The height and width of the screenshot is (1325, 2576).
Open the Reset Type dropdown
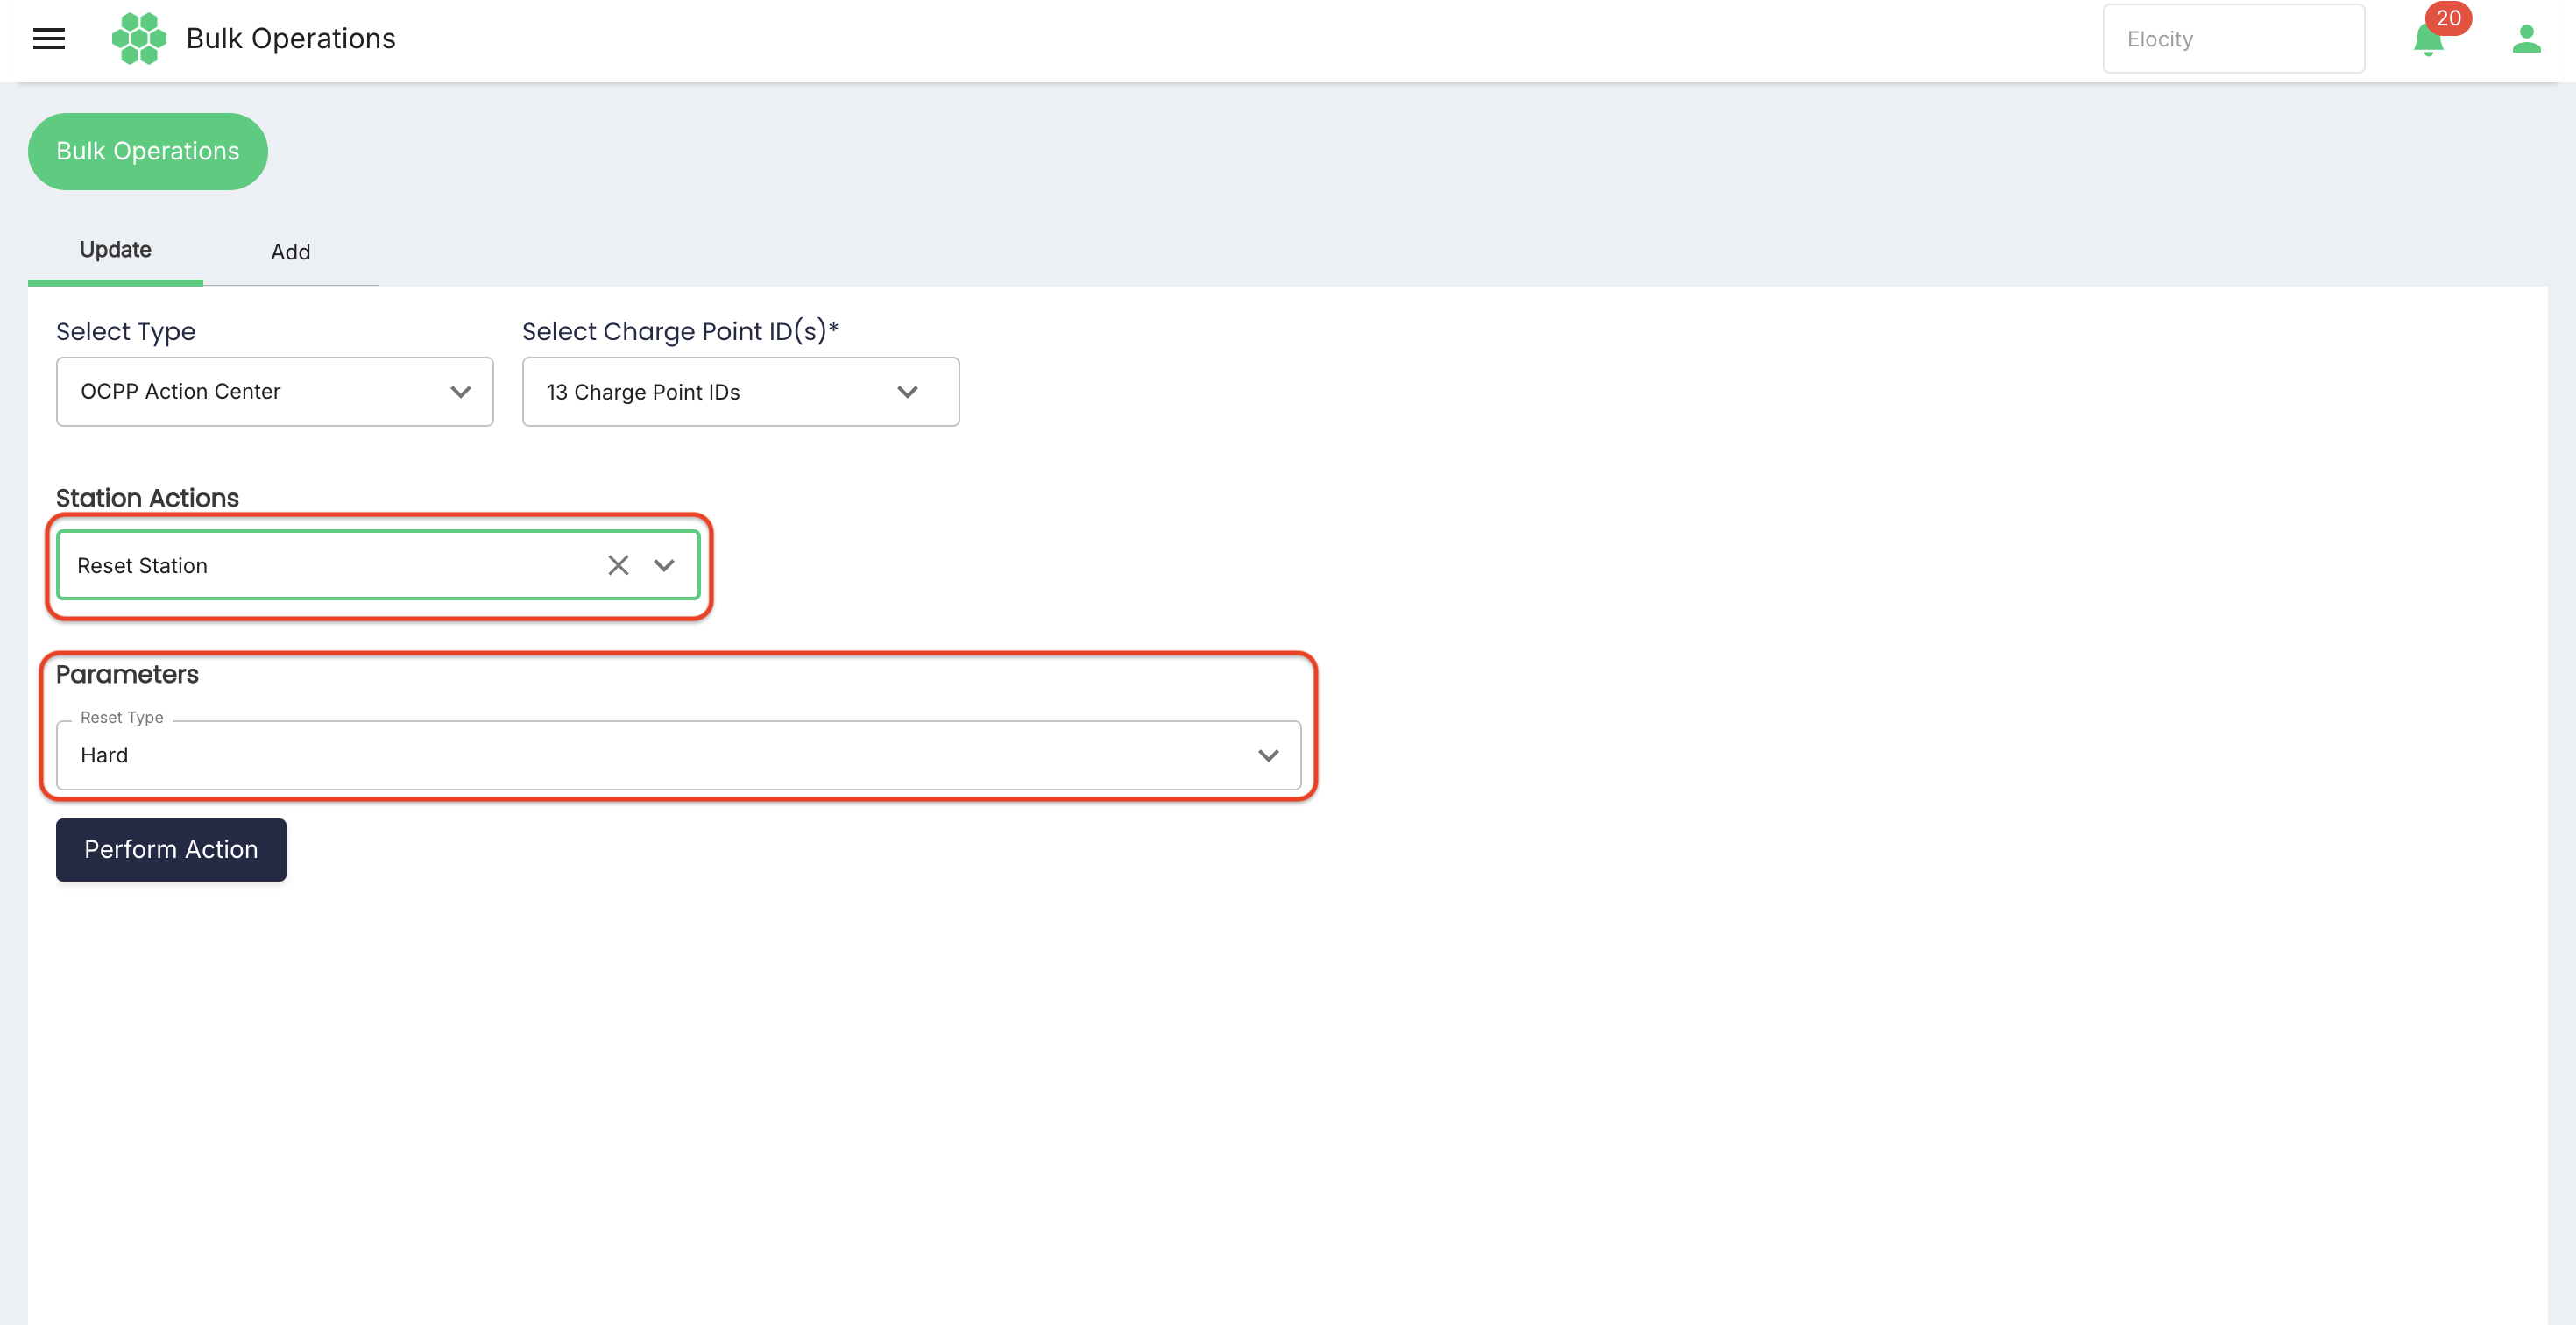pyautogui.click(x=679, y=756)
